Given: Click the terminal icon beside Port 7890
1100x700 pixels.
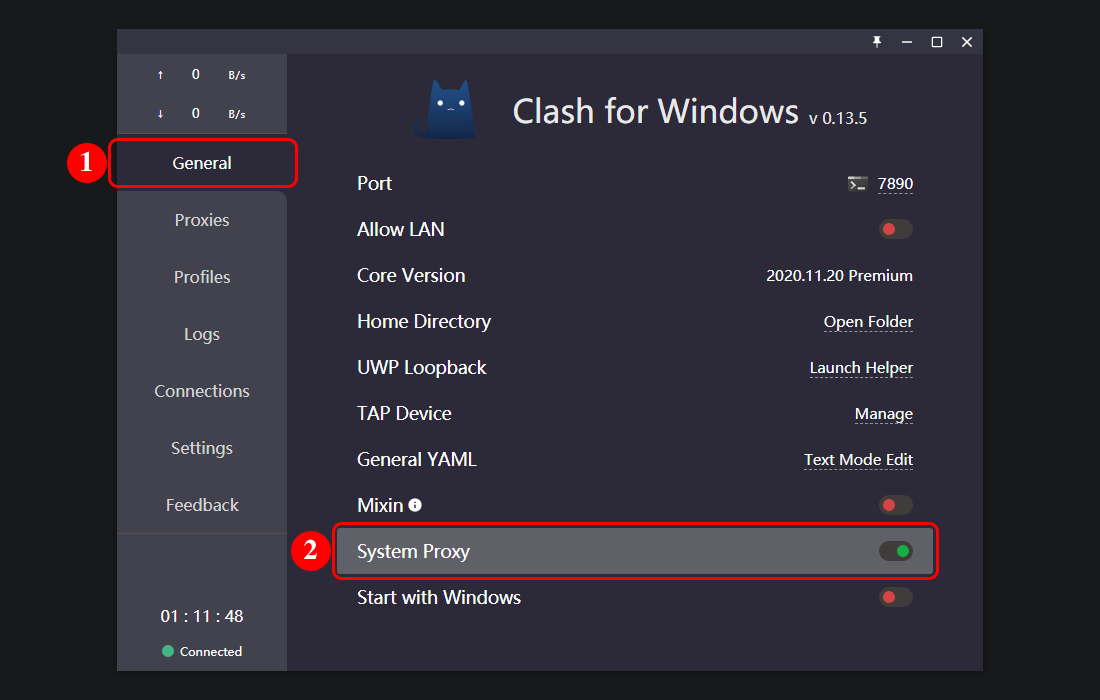Looking at the screenshot, I should (857, 184).
